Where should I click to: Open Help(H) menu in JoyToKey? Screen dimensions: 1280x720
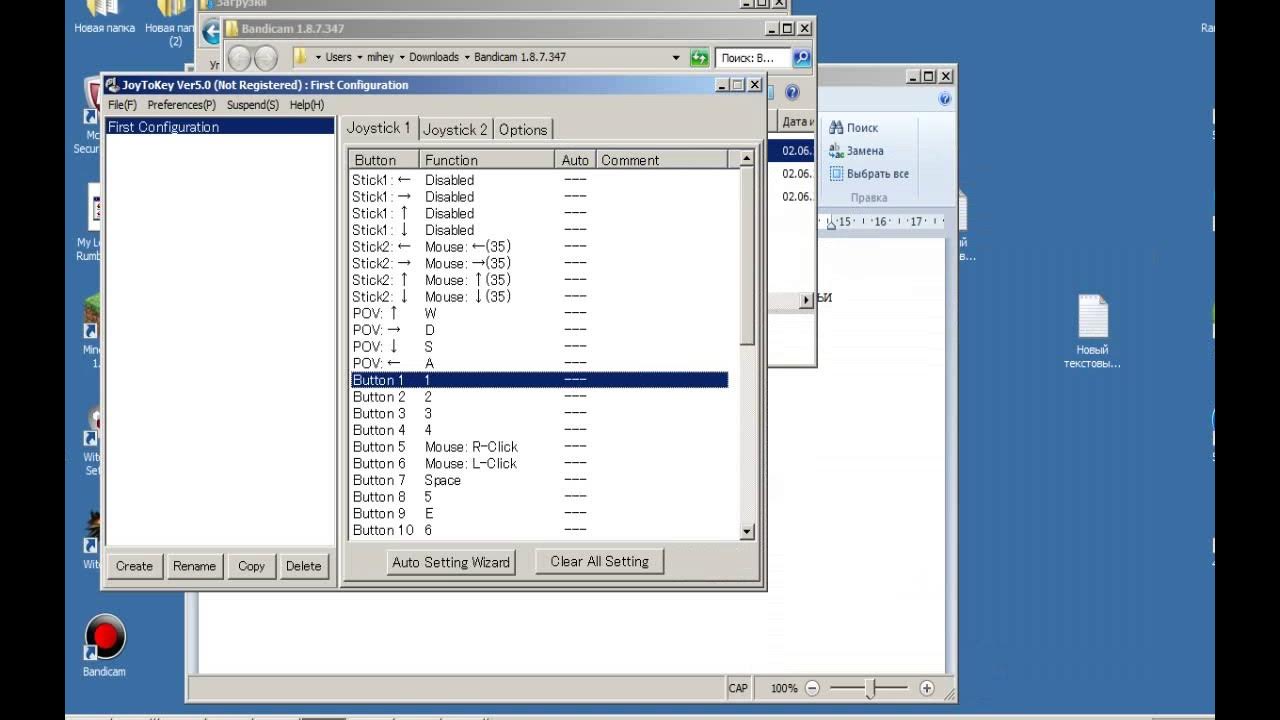[307, 105]
